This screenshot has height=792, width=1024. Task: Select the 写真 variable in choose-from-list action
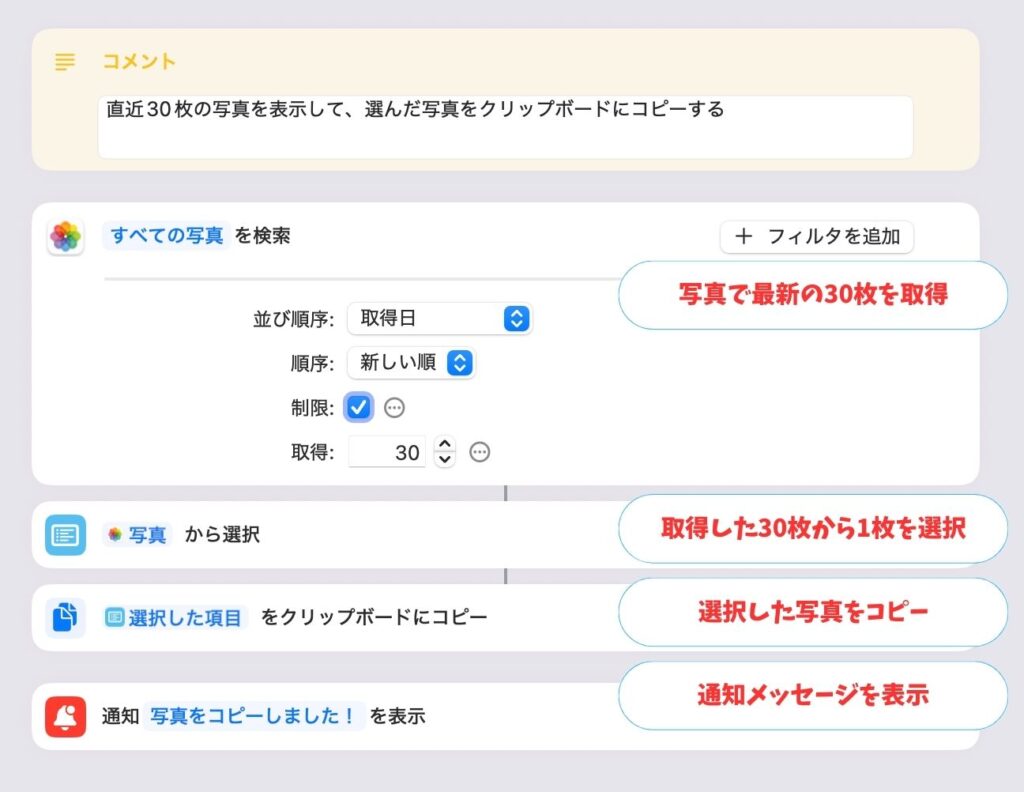138,535
